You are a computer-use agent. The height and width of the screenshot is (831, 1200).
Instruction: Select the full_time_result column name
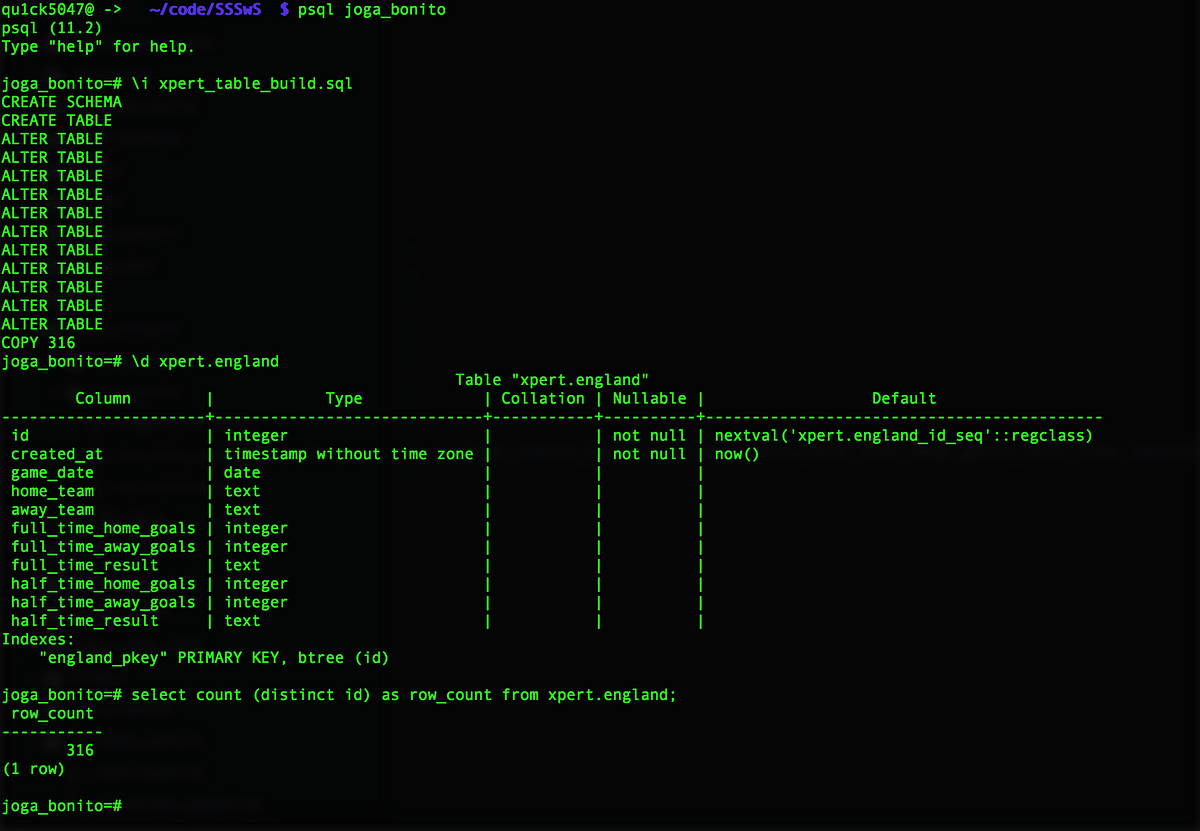[x=84, y=565]
